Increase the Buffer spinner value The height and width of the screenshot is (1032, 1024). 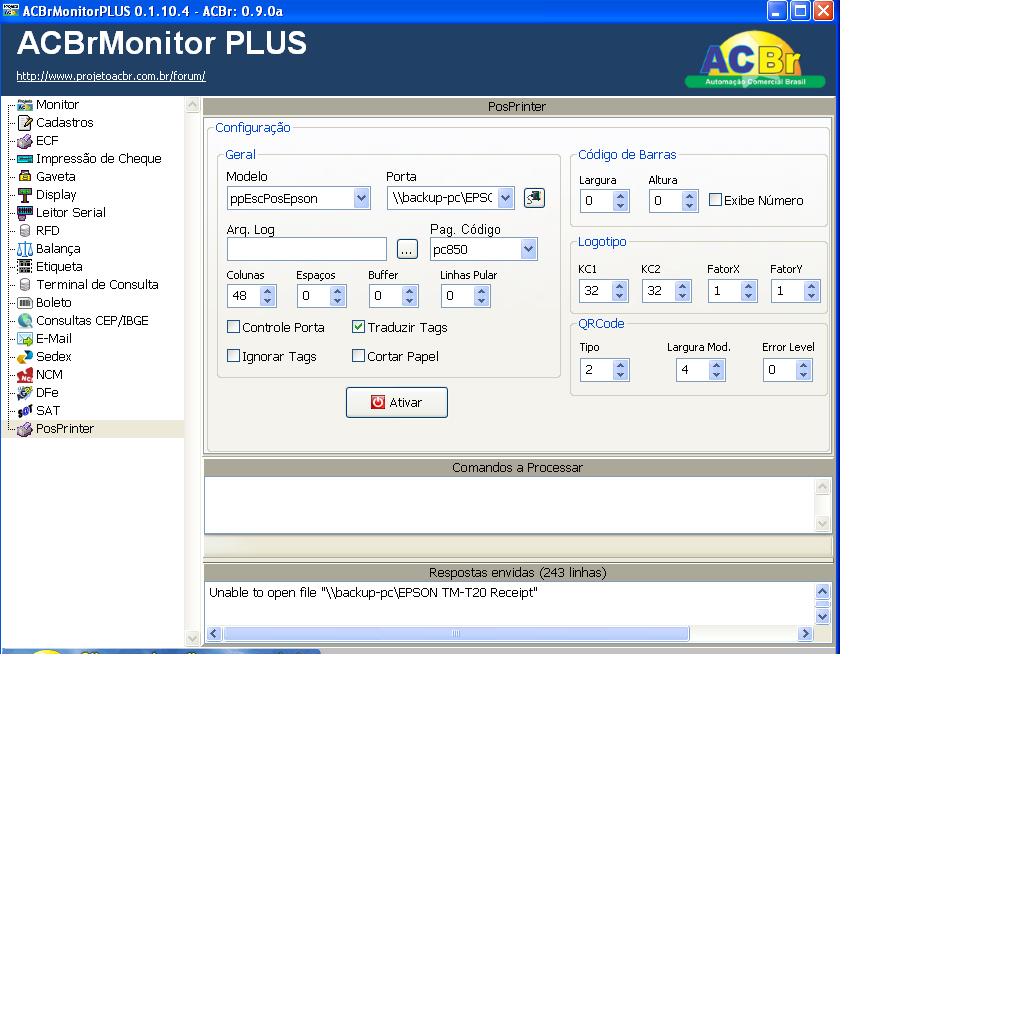click(409, 291)
